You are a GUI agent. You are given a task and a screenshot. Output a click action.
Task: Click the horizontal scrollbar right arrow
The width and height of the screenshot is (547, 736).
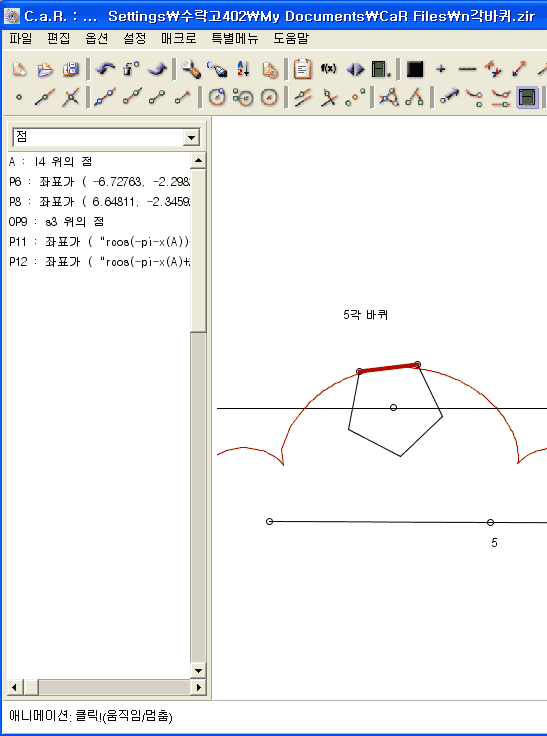(x=198, y=688)
